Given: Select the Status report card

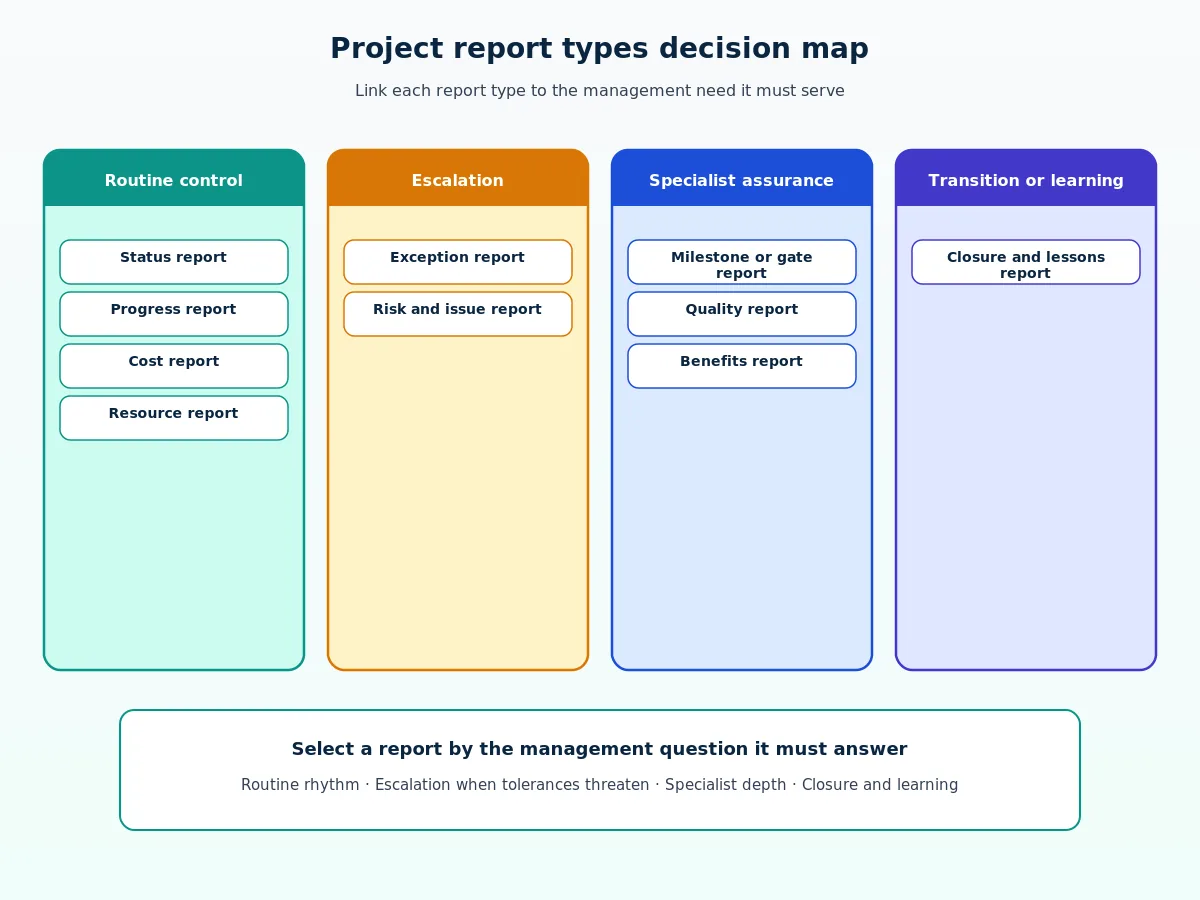Looking at the screenshot, I should [174, 262].
